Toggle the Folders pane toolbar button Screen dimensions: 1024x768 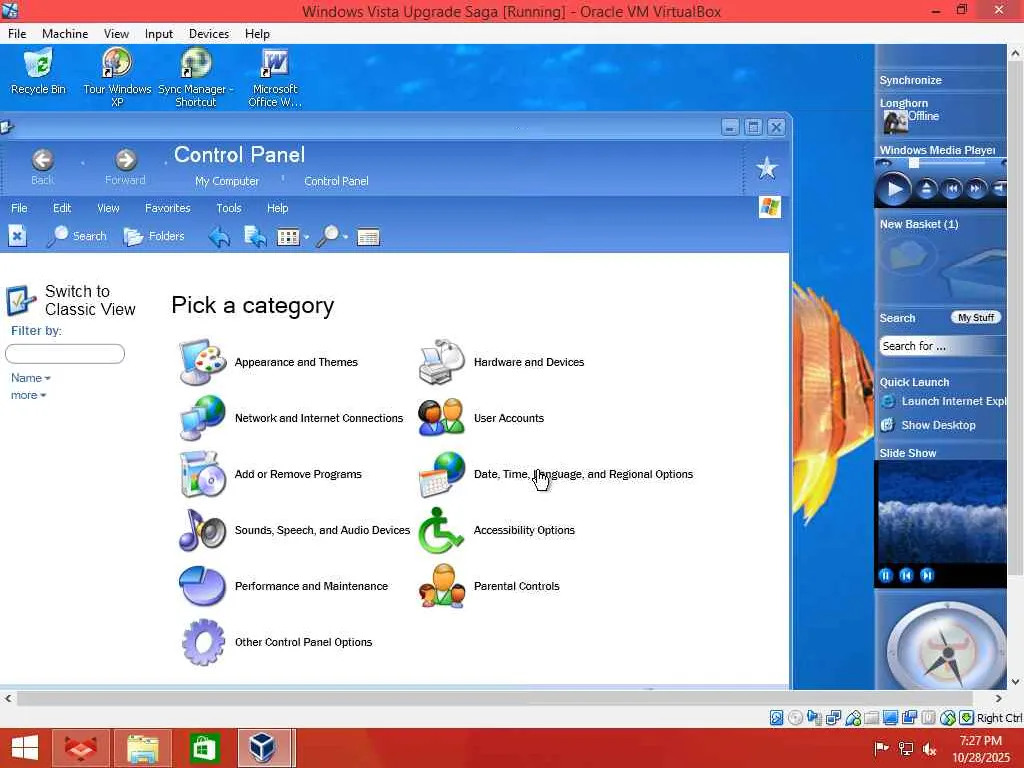tap(154, 236)
